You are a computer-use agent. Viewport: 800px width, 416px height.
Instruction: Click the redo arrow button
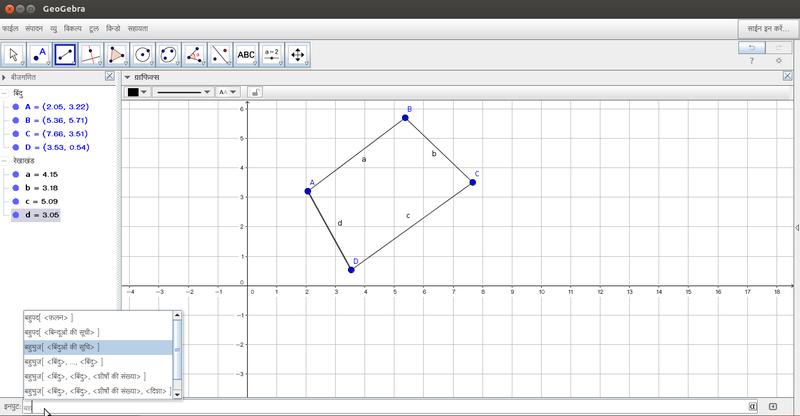tap(779, 47)
